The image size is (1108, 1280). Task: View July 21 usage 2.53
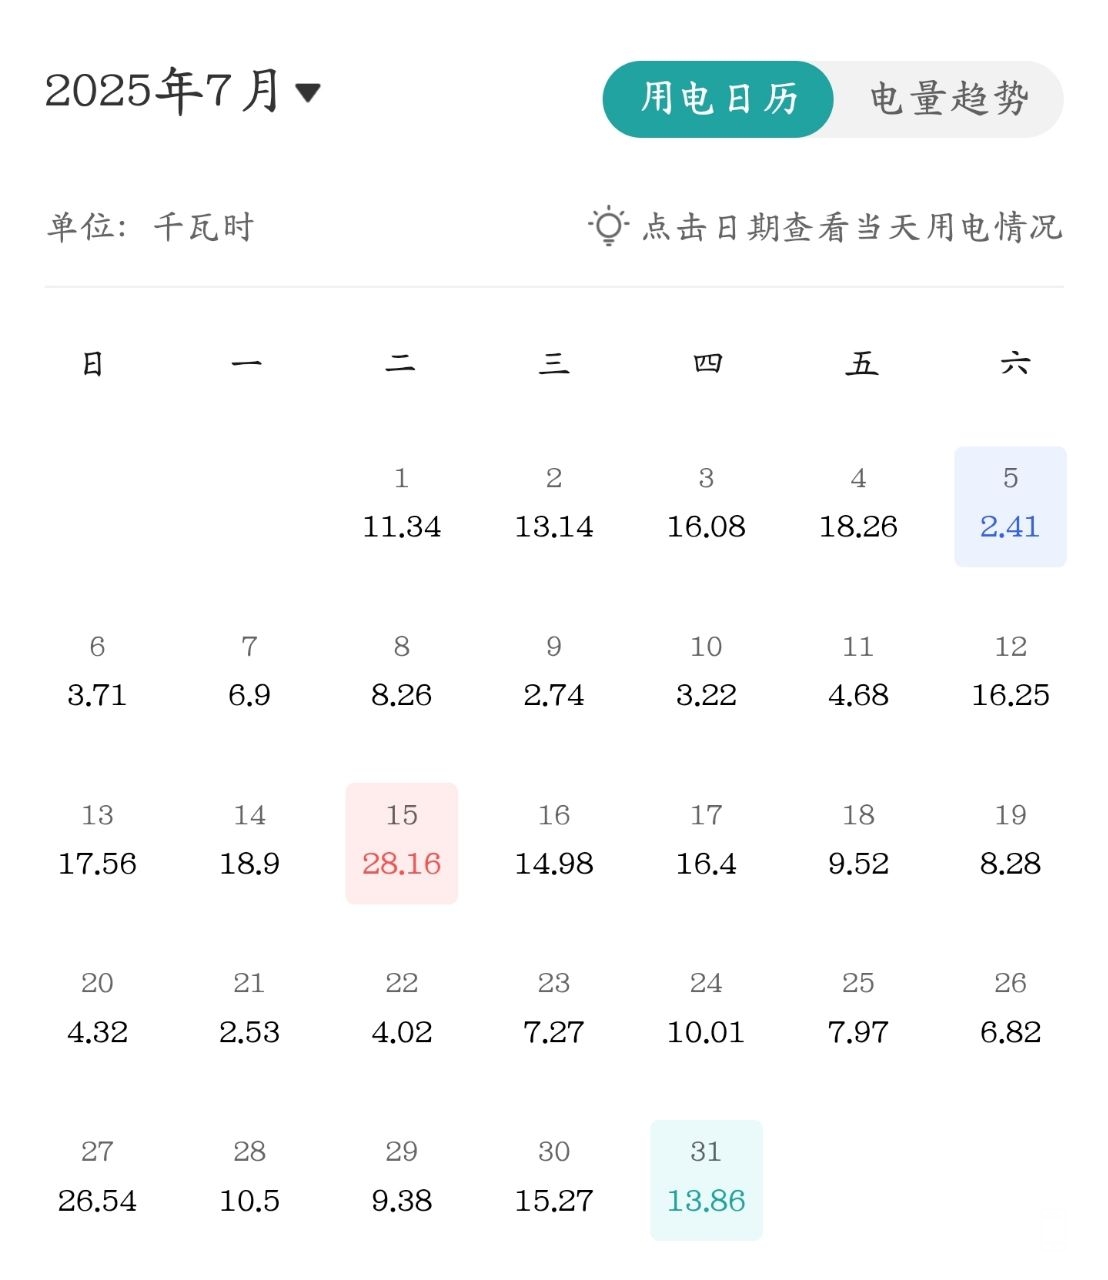coord(249,1012)
